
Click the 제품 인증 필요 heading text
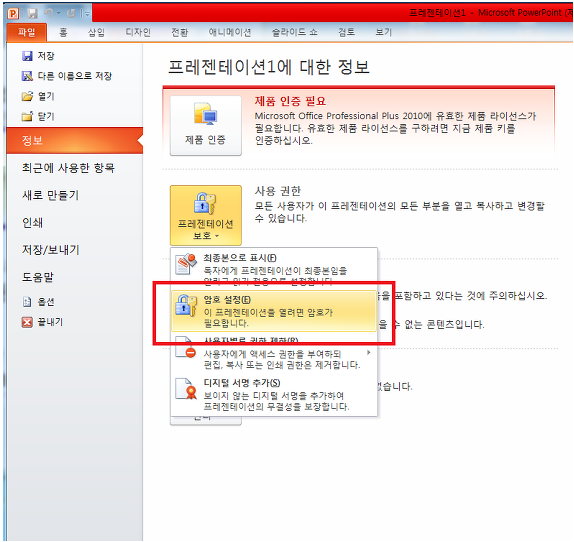290,101
